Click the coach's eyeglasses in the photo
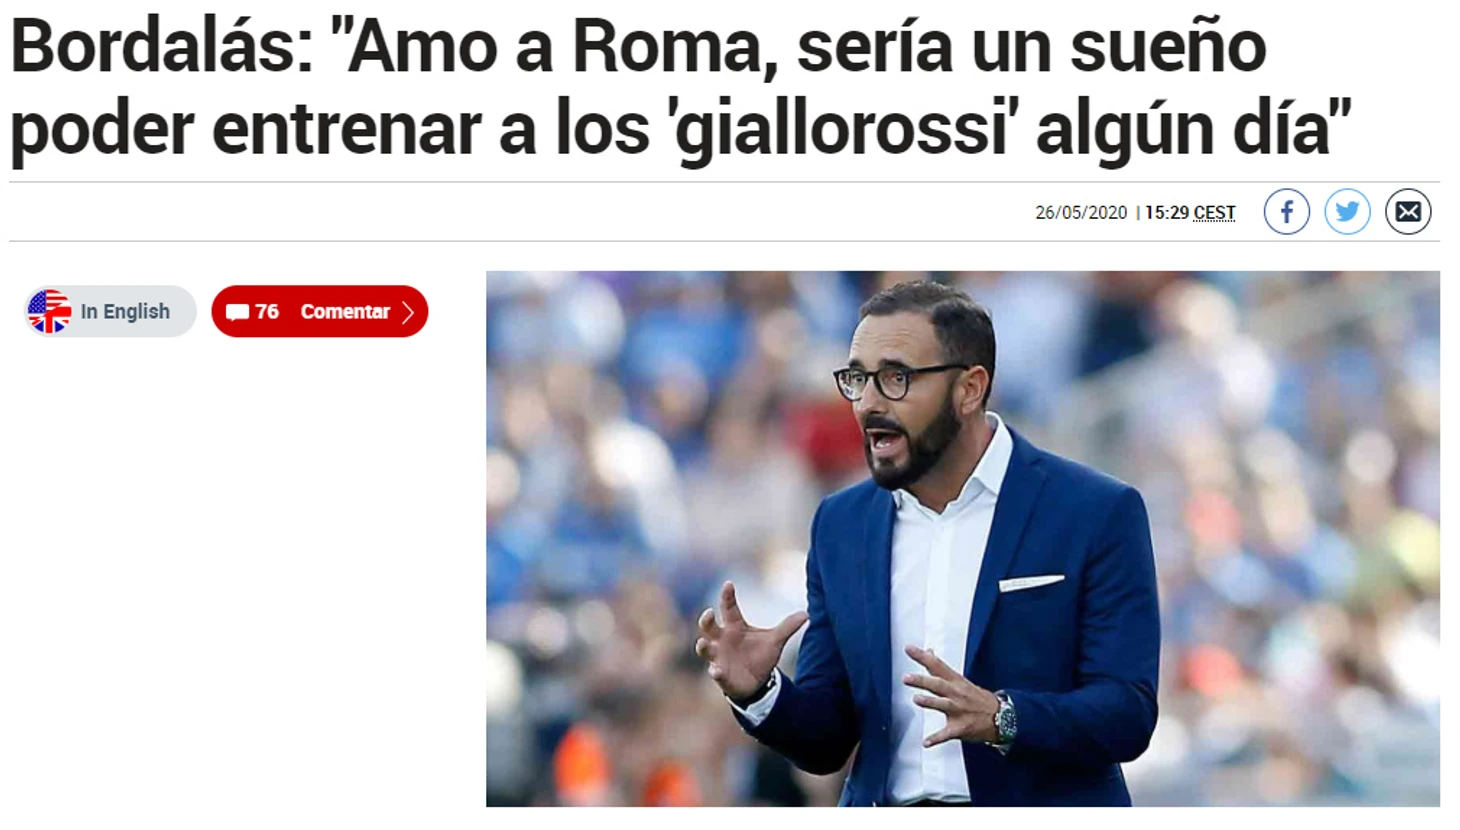The height and width of the screenshot is (830, 1460). pyautogui.click(x=892, y=381)
